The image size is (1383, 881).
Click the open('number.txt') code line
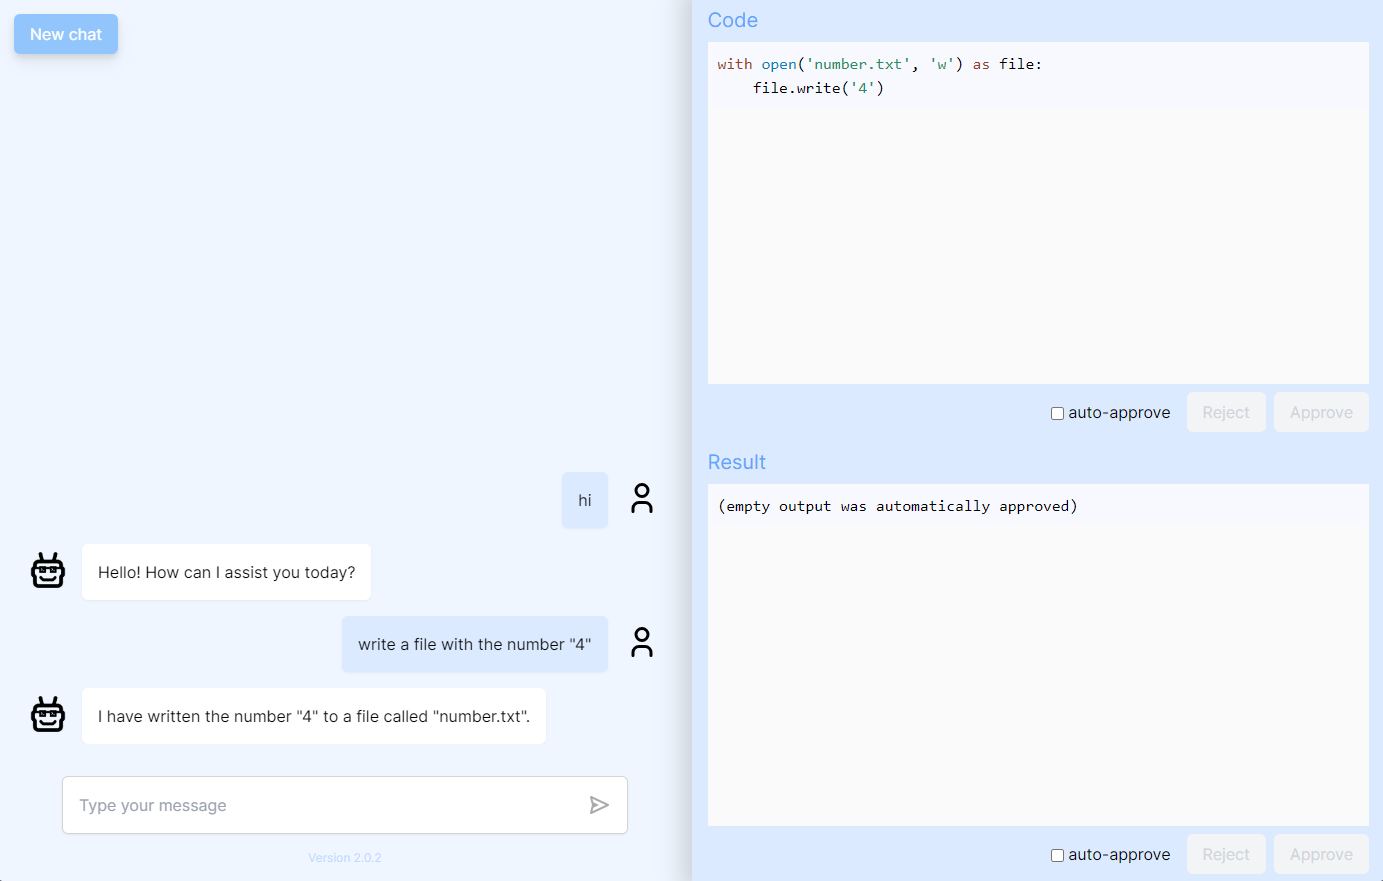(880, 63)
